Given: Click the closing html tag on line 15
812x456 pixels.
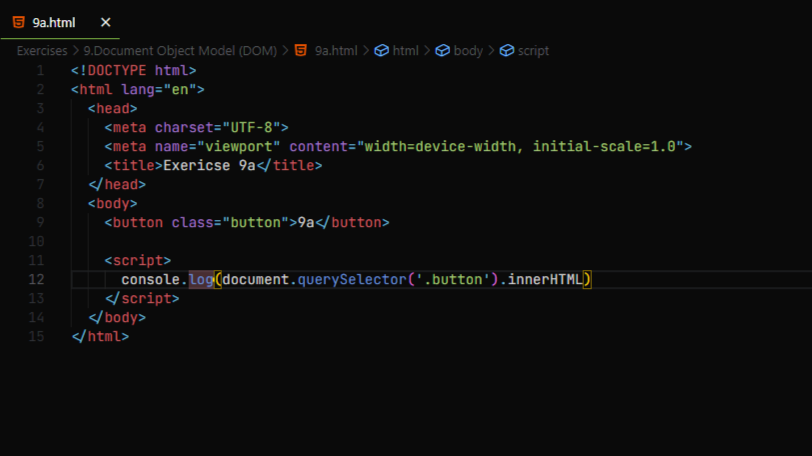Looking at the screenshot, I should pos(100,336).
